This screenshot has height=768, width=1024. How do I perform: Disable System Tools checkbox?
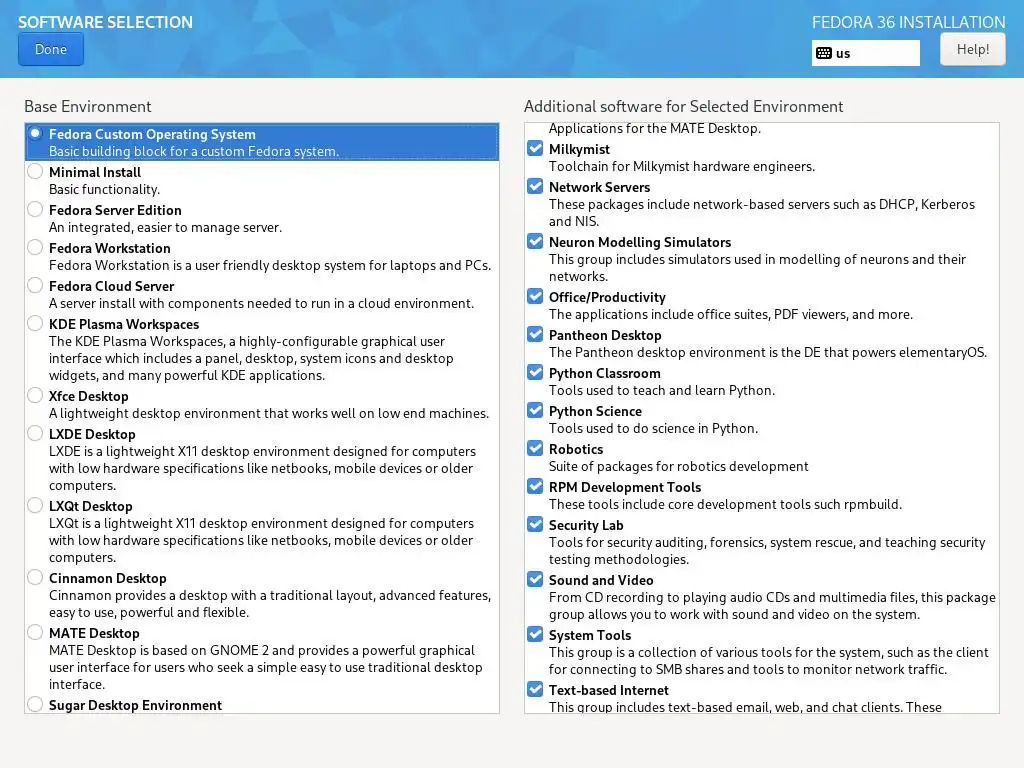[x=535, y=633]
